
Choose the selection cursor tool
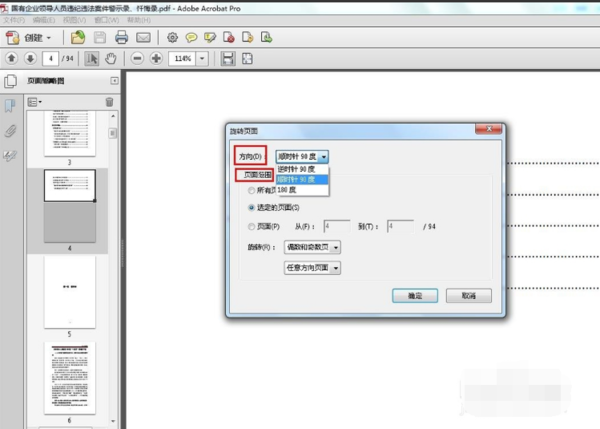[92, 59]
